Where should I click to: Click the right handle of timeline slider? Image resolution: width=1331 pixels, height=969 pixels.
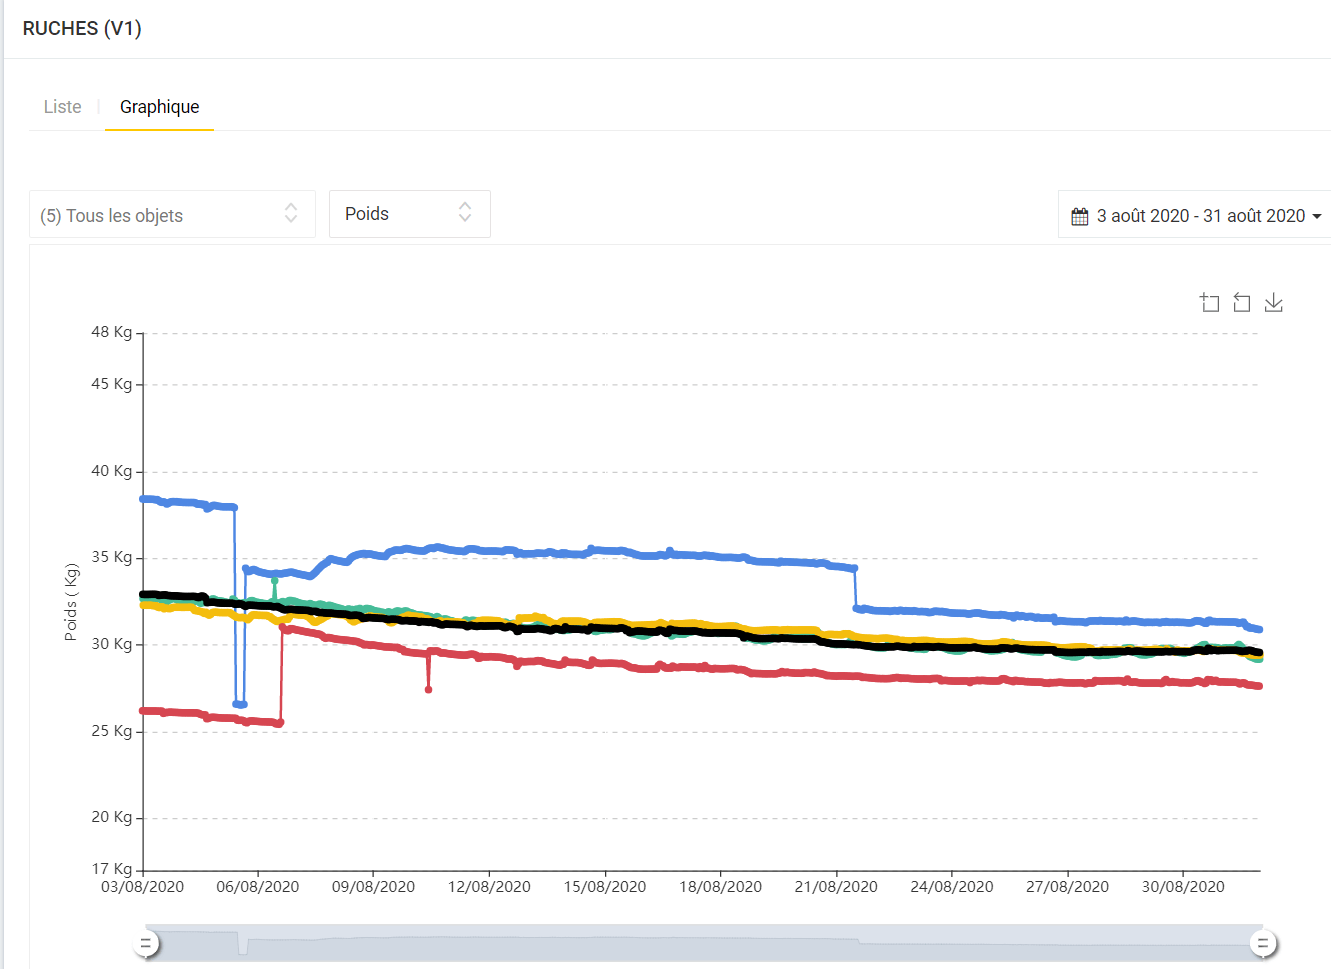(1264, 943)
